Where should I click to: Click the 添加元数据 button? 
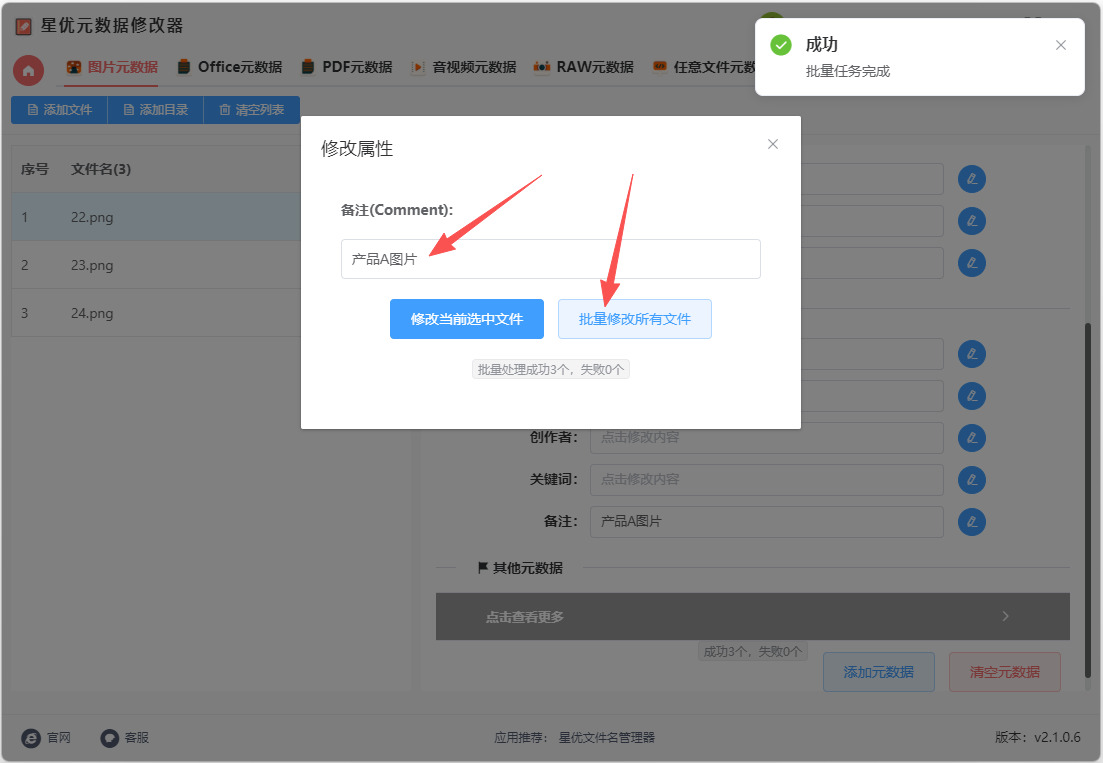[879, 672]
